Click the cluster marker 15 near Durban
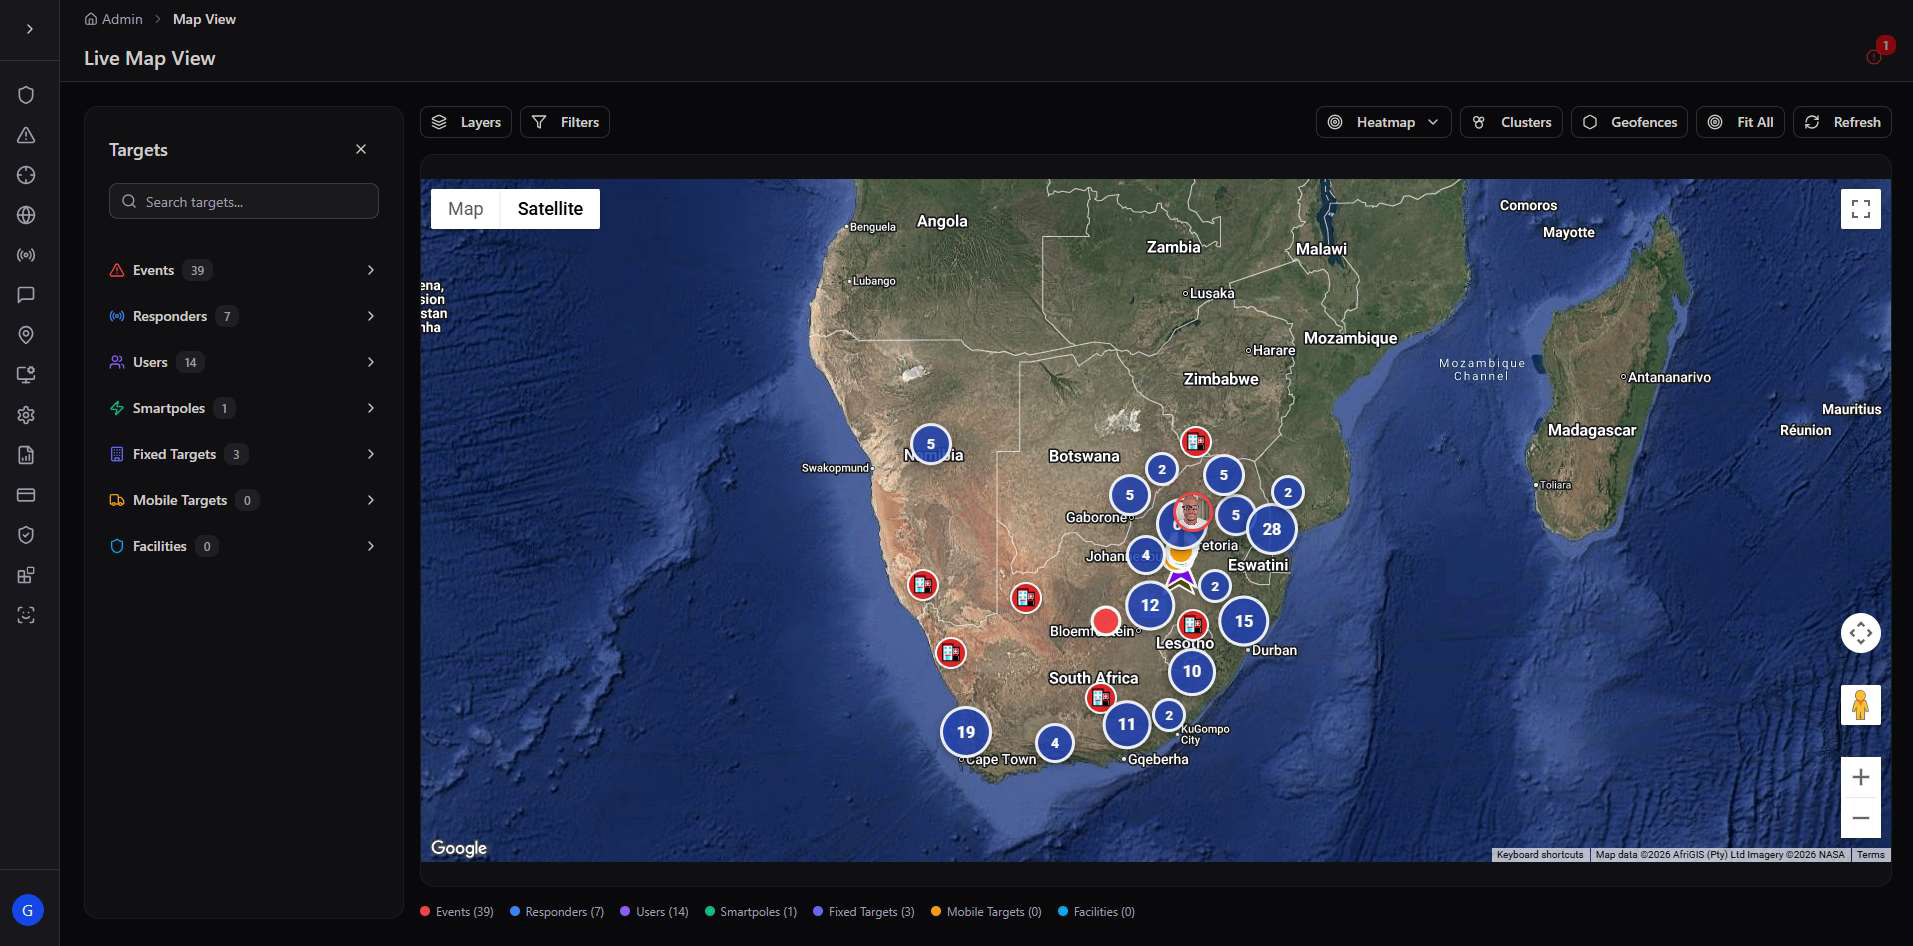Image resolution: width=1913 pixels, height=946 pixels. pyautogui.click(x=1243, y=621)
